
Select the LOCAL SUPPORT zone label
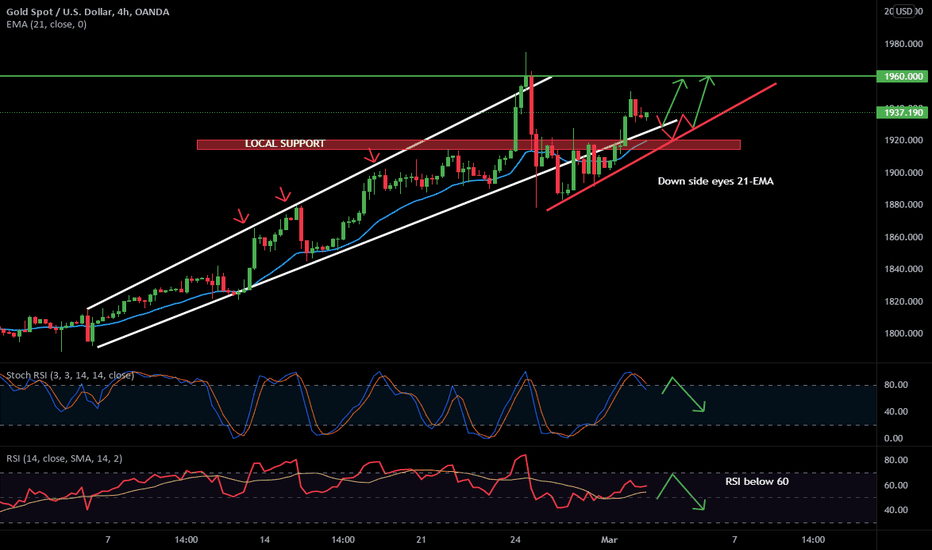click(x=285, y=144)
